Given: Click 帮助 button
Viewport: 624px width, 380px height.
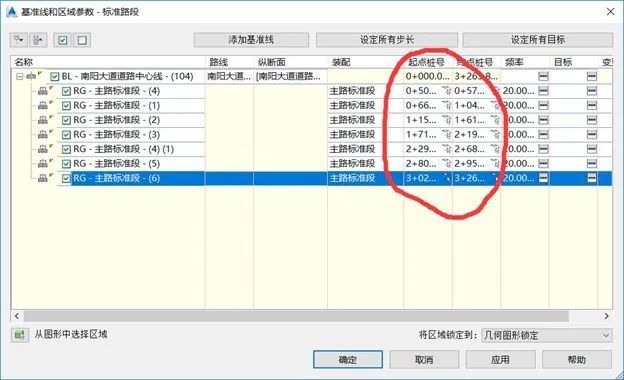Looking at the screenshot, I should click(577, 360).
